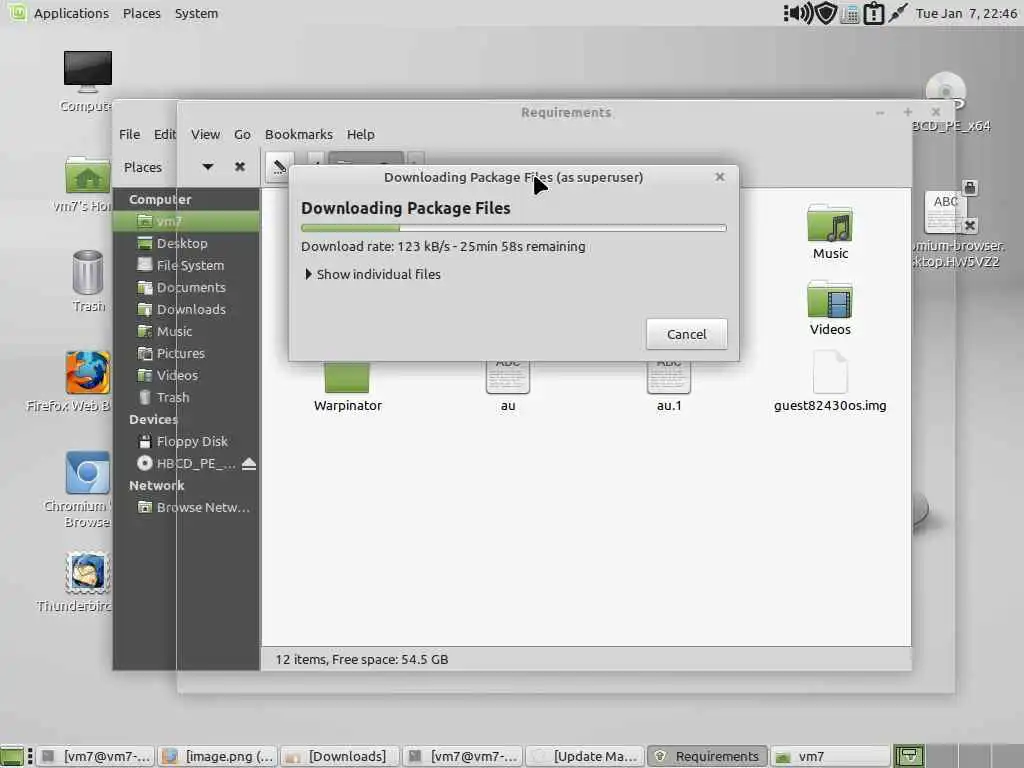Click the download progress bar

pyautogui.click(x=513, y=228)
